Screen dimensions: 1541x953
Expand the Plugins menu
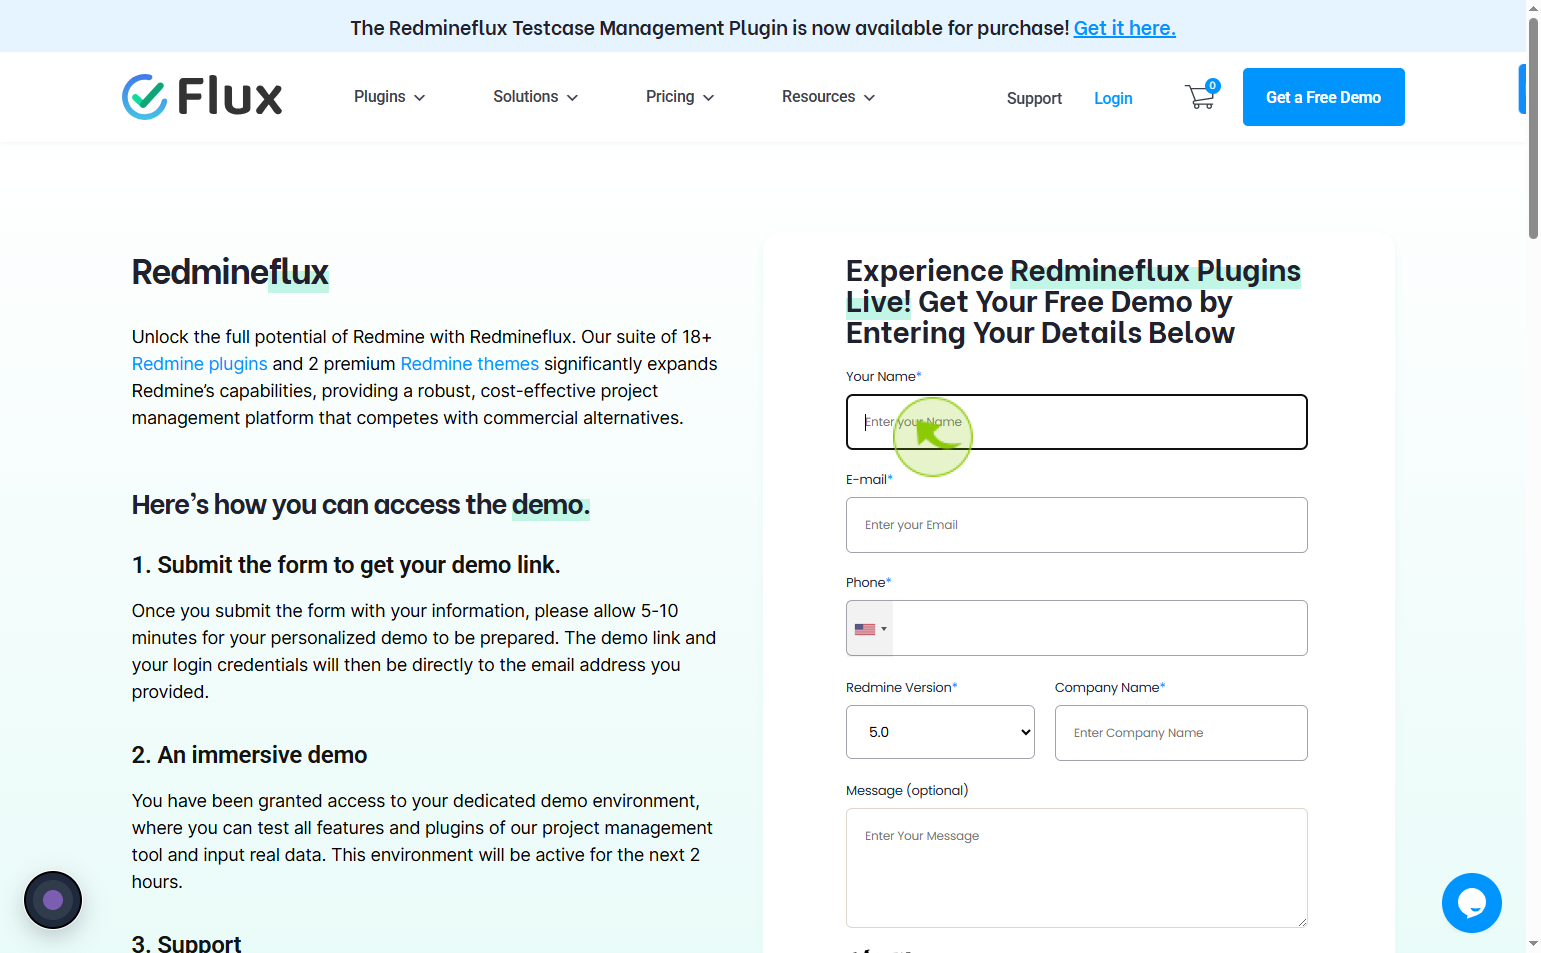coord(389,97)
